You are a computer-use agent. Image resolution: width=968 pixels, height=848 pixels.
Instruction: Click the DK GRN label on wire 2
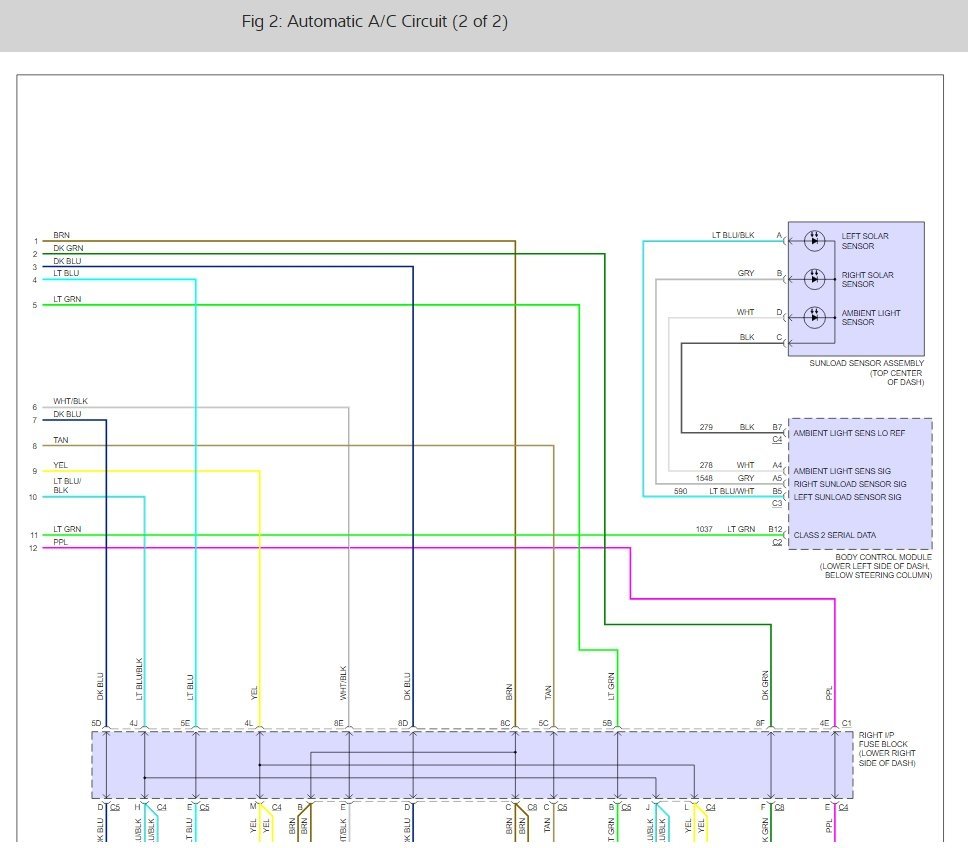68,248
